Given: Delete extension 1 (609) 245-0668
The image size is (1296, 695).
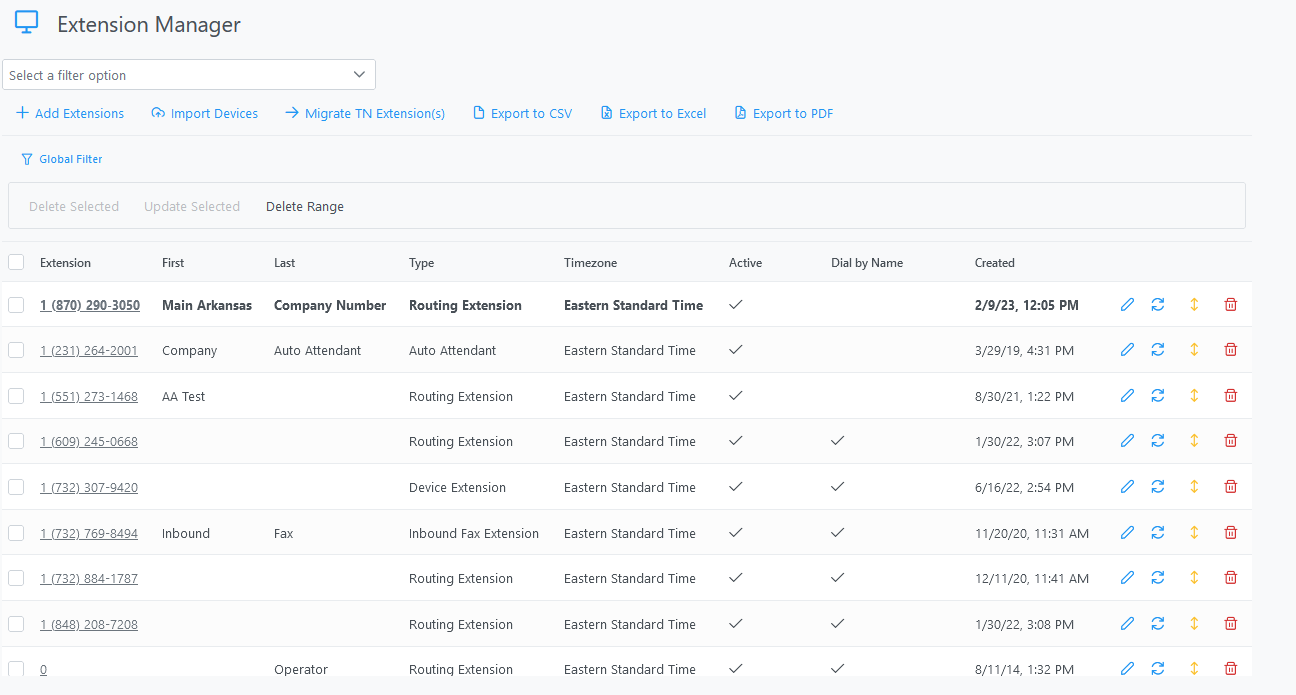Looking at the screenshot, I should click(1231, 441).
